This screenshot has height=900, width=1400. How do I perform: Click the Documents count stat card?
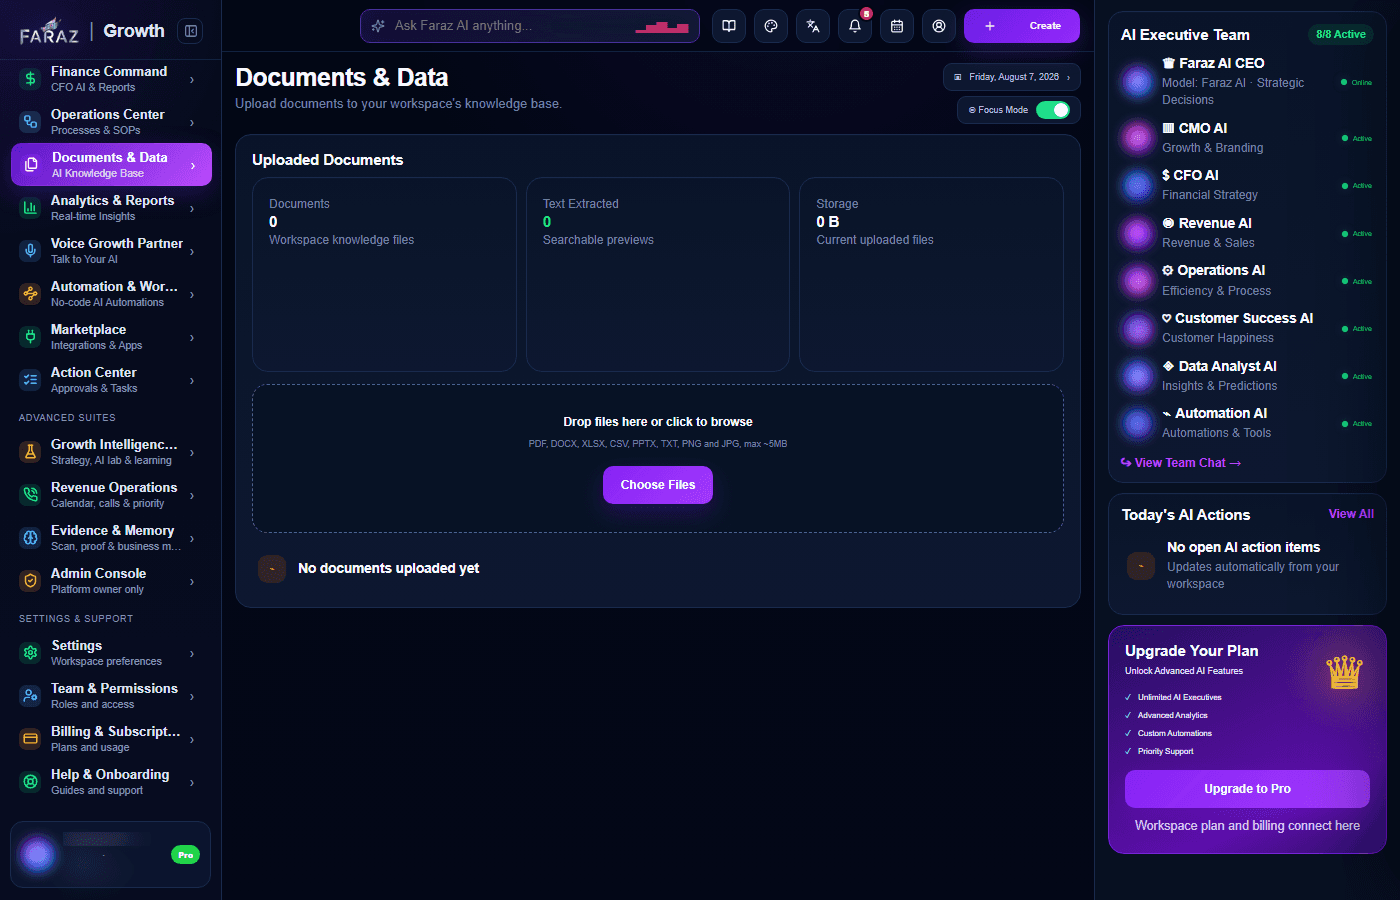click(384, 274)
